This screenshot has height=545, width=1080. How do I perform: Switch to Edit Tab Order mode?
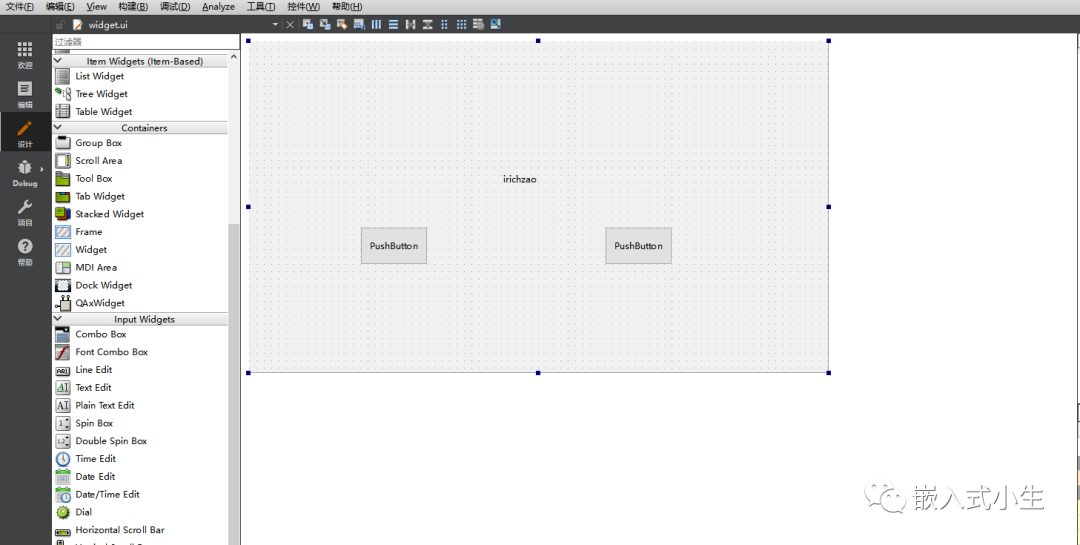point(359,24)
